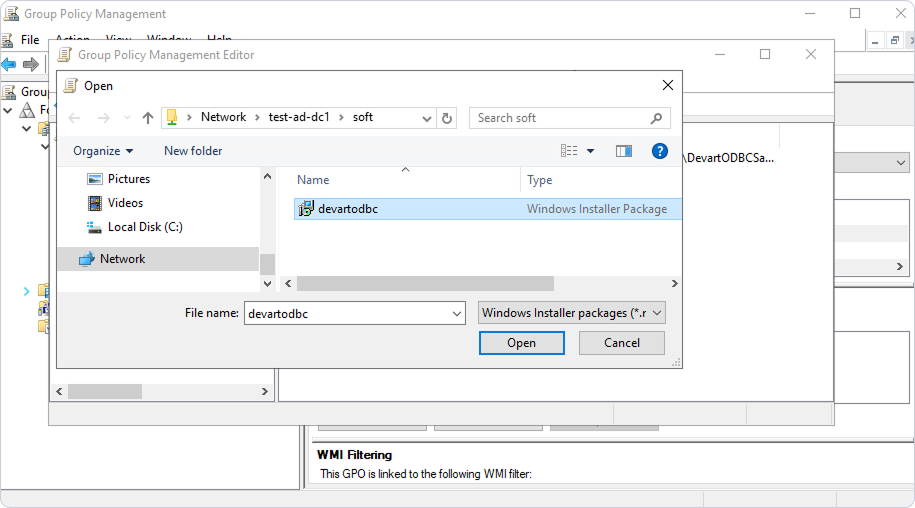
Task: Maximize the Group Policy Management Editor window
Action: [x=765, y=54]
